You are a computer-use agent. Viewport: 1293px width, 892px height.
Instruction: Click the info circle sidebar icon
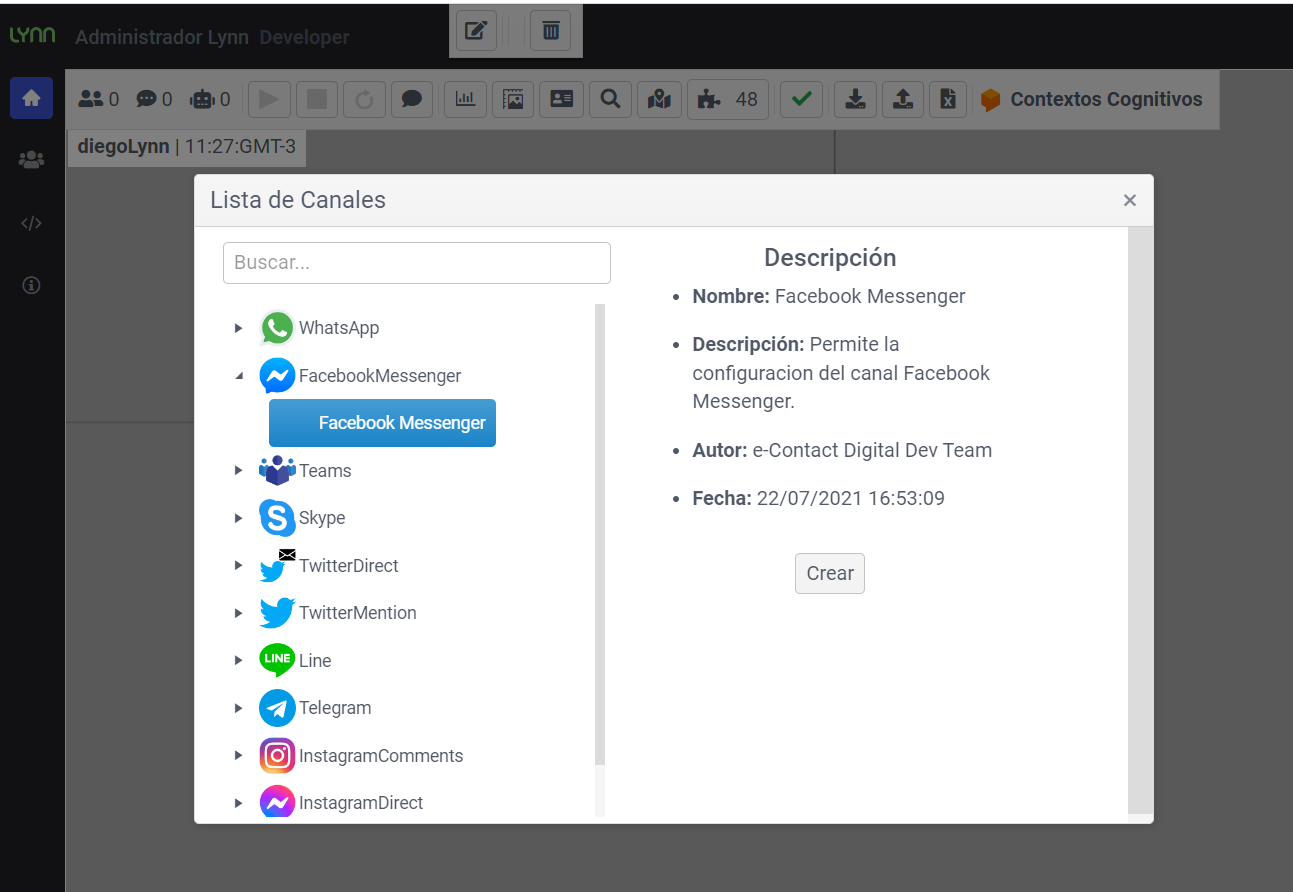tap(31, 285)
